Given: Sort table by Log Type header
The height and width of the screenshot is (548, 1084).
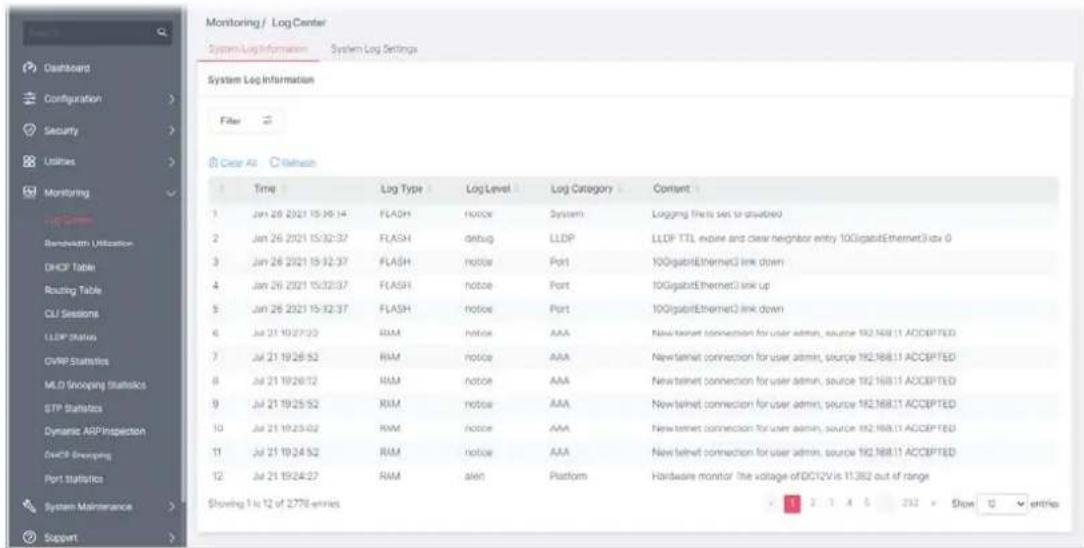Looking at the screenshot, I should (x=401, y=189).
